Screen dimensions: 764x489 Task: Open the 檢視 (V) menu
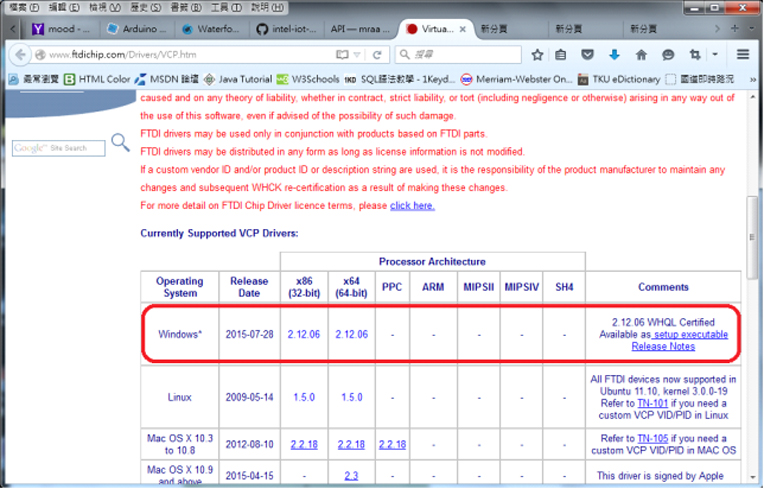pyautogui.click(x=104, y=7)
